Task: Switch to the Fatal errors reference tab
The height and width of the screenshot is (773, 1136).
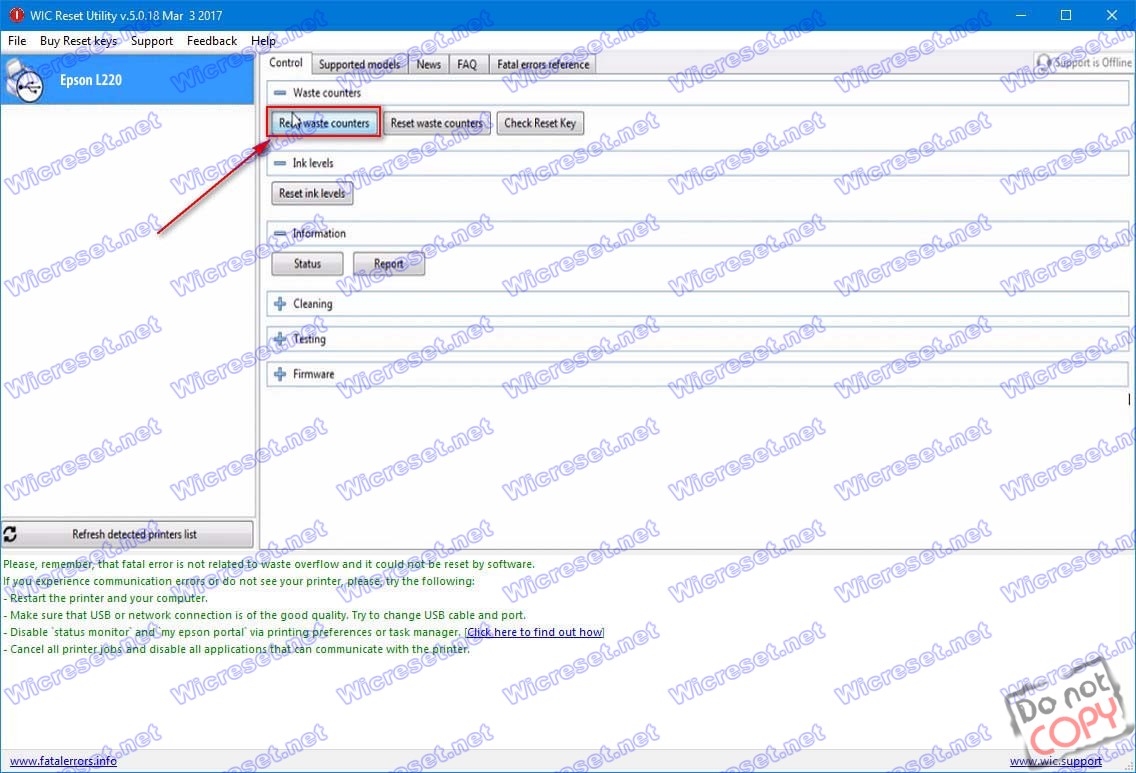Action: [x=543, y=64]
